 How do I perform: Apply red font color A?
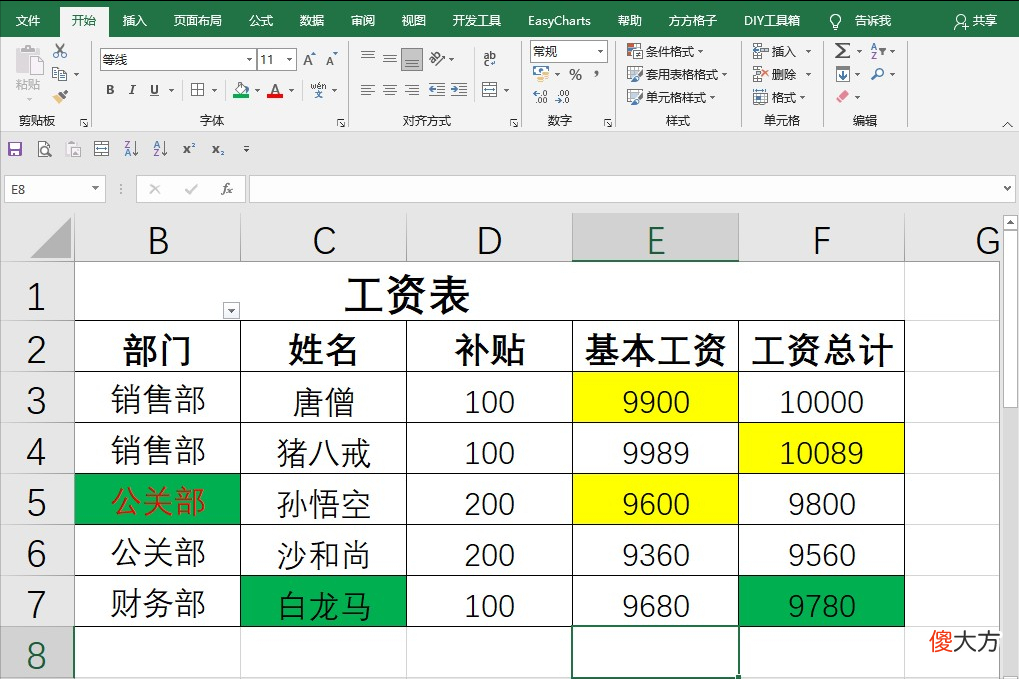(x=275, y=90)
